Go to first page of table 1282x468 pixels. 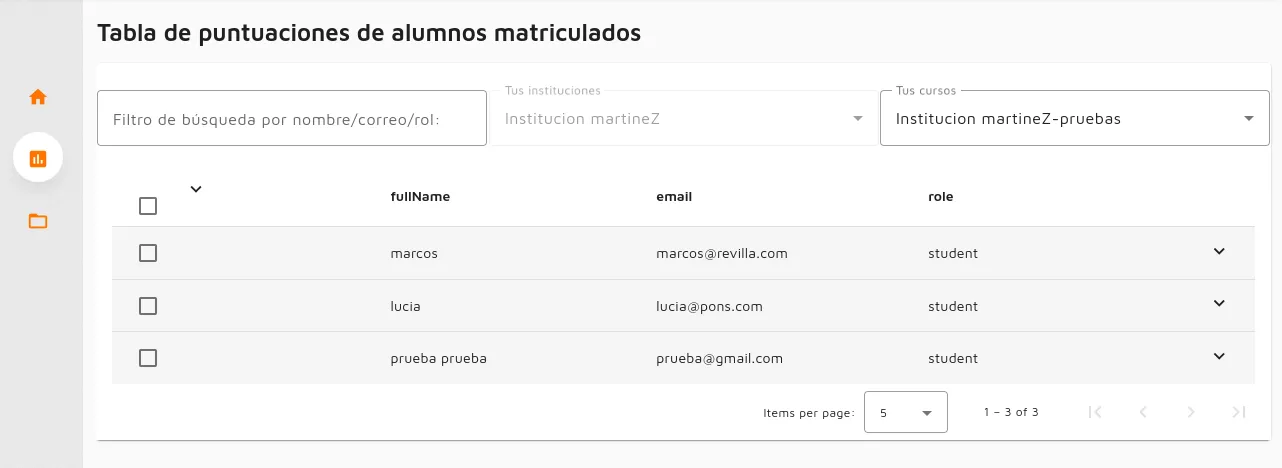pos(1095,412)
